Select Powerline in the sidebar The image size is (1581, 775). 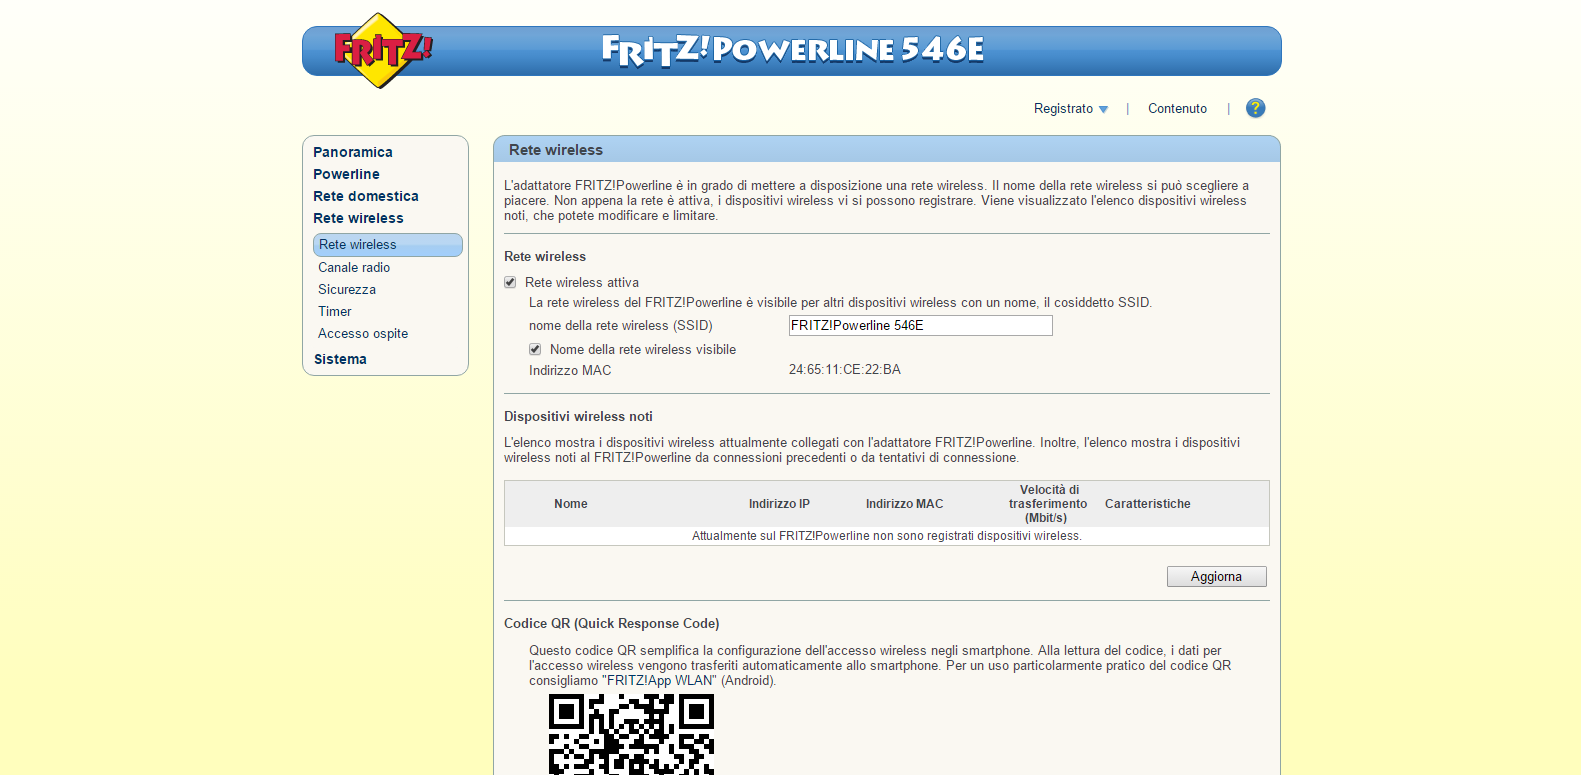[346, 174]
